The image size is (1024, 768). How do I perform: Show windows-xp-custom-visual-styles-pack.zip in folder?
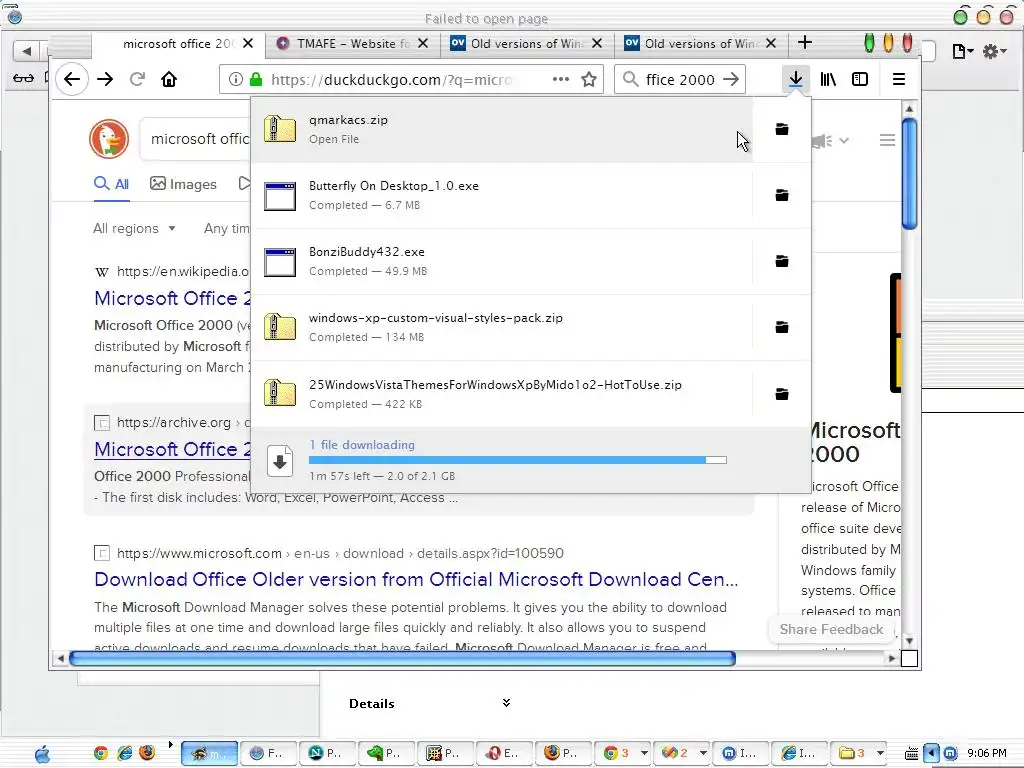click(x=782, y=327)
